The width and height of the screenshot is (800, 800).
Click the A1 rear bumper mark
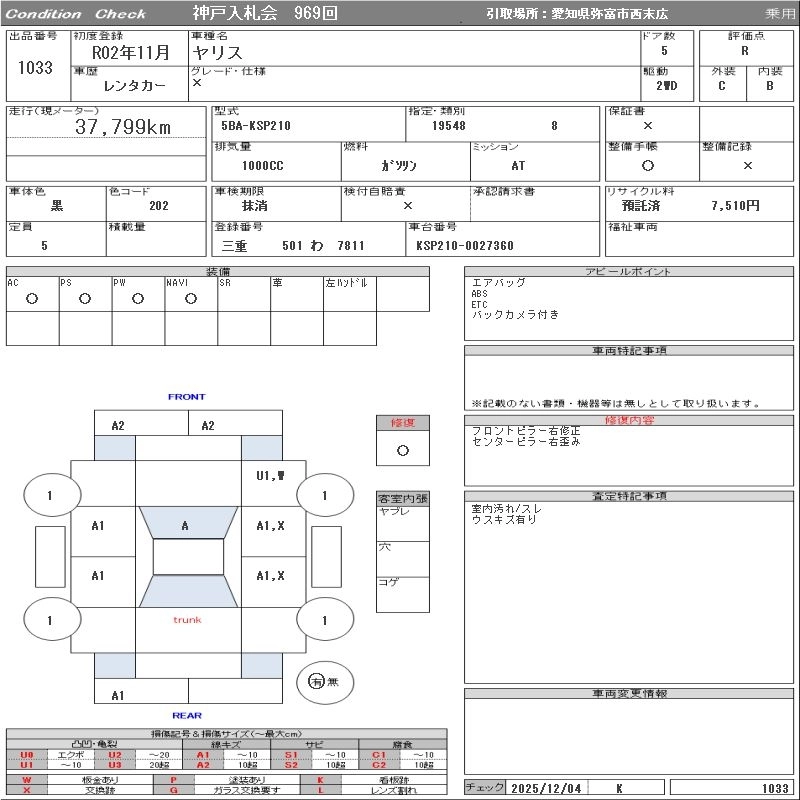point(118,695)
